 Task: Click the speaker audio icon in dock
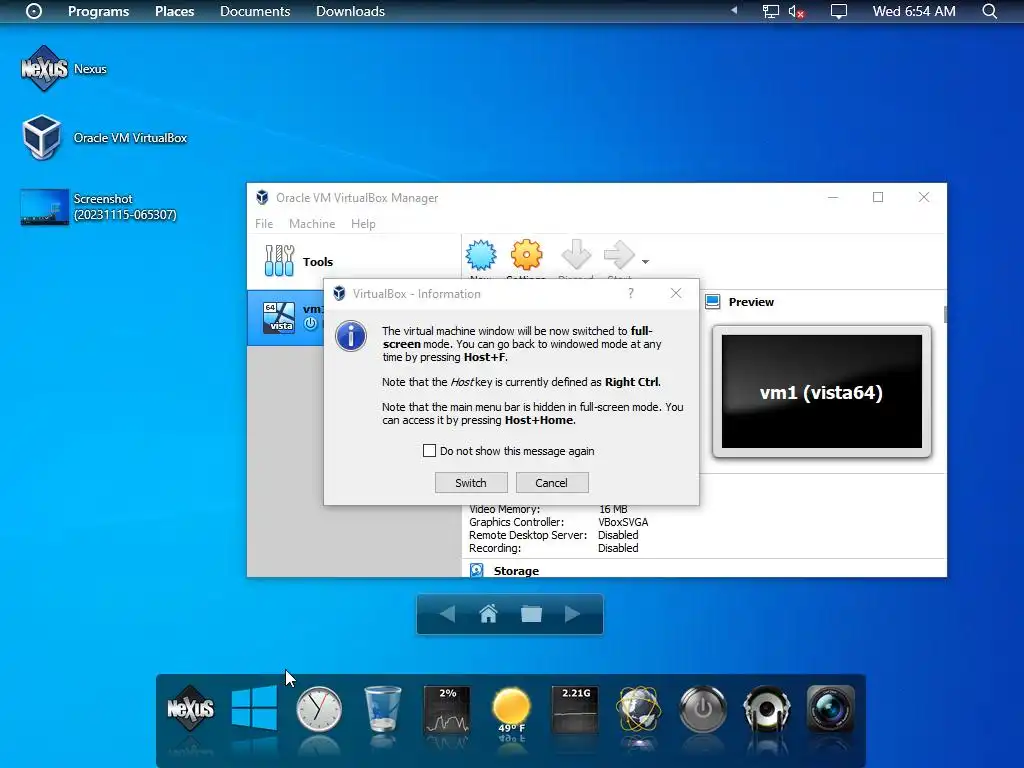pyautogui.click(x=767, y=709)
